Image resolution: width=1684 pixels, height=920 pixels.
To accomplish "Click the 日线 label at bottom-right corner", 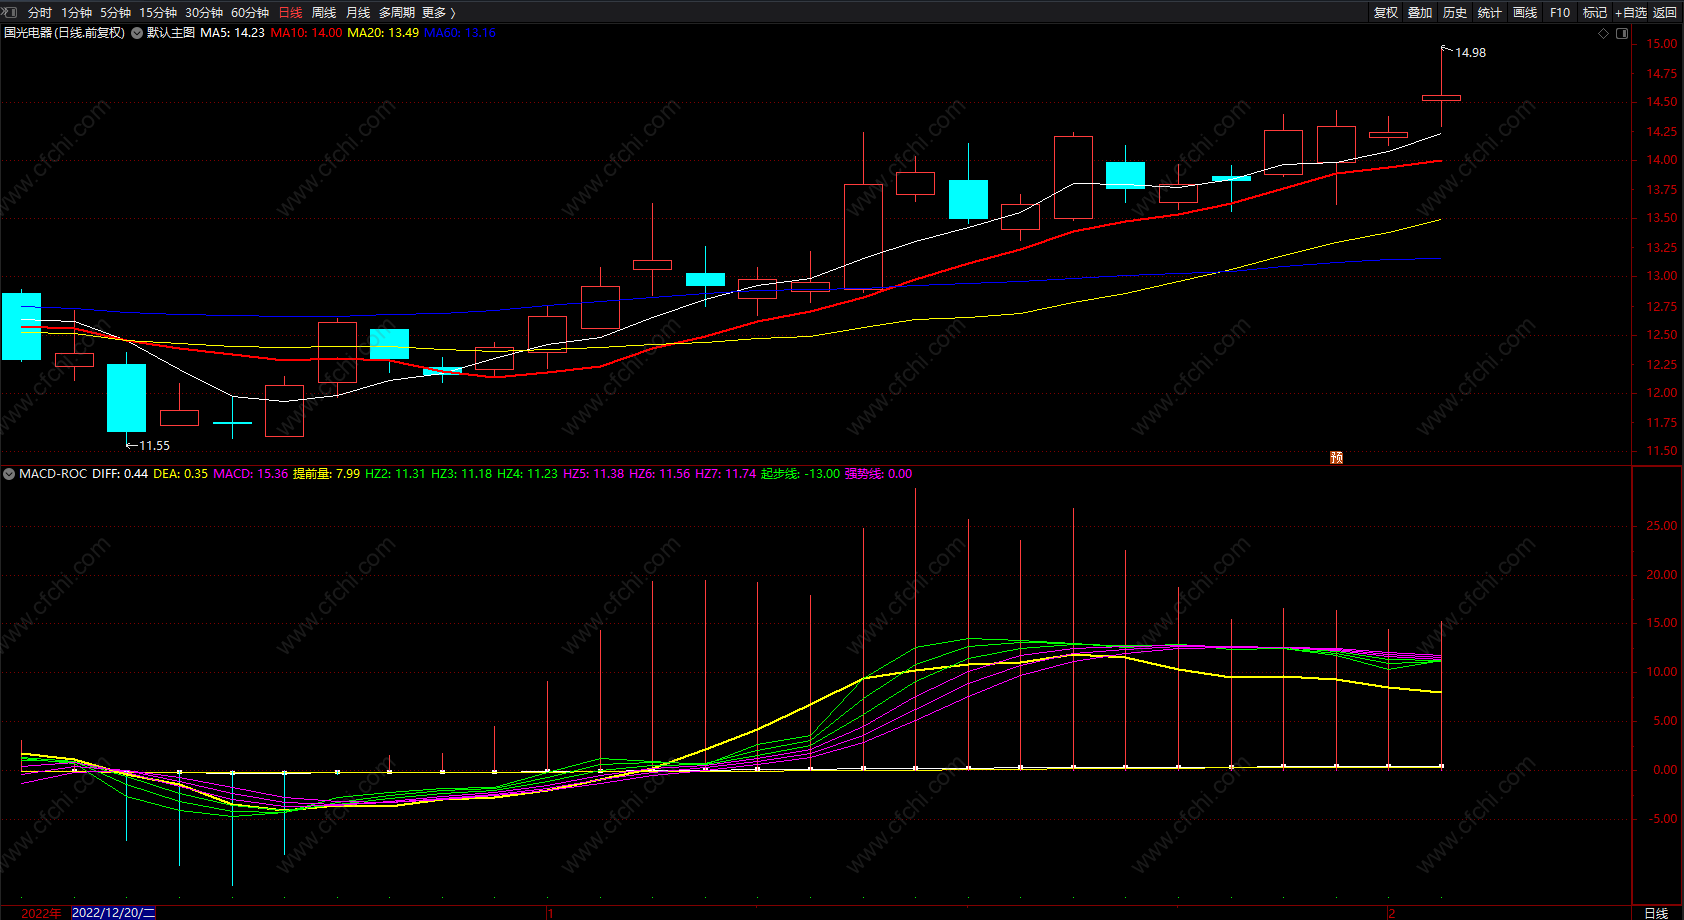I will pyautogui.click(x=1656, y=913).
